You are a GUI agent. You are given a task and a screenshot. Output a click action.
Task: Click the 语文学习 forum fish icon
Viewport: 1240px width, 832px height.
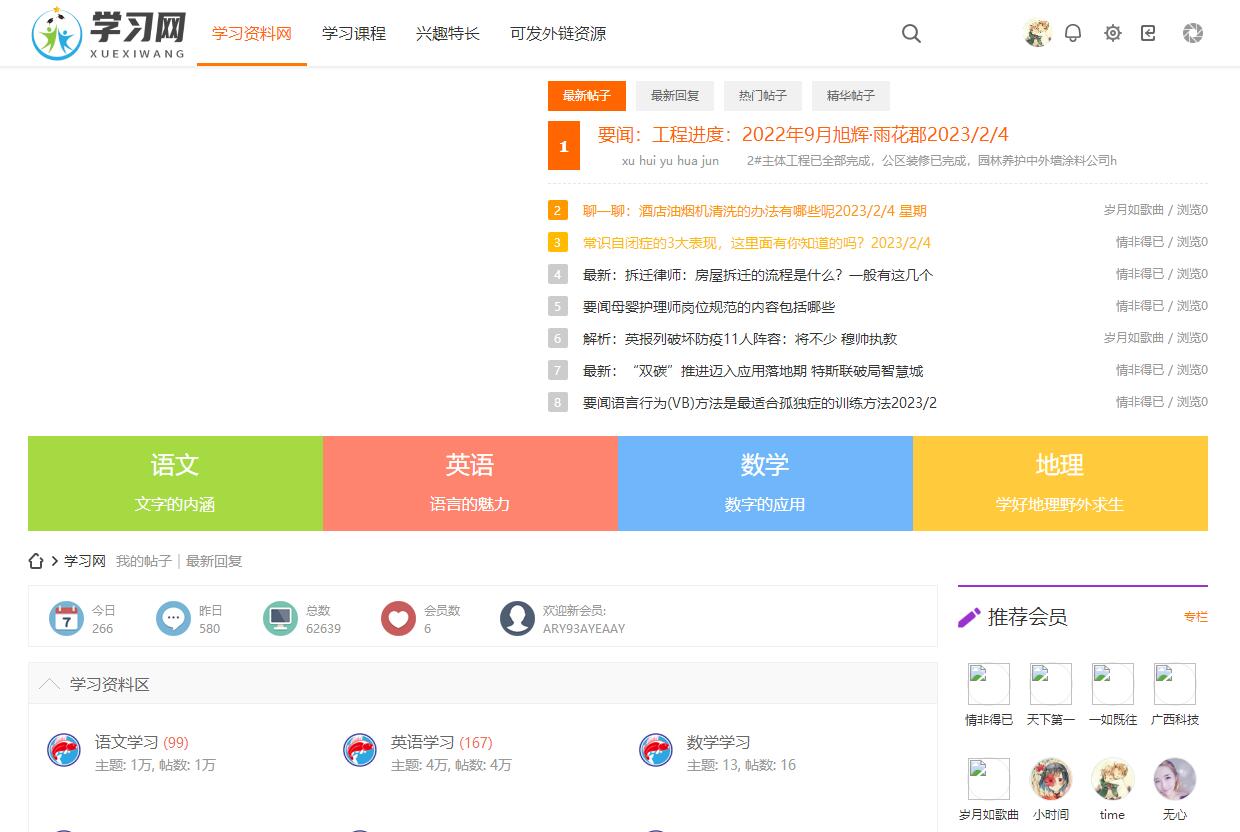(x=63, y=750)
